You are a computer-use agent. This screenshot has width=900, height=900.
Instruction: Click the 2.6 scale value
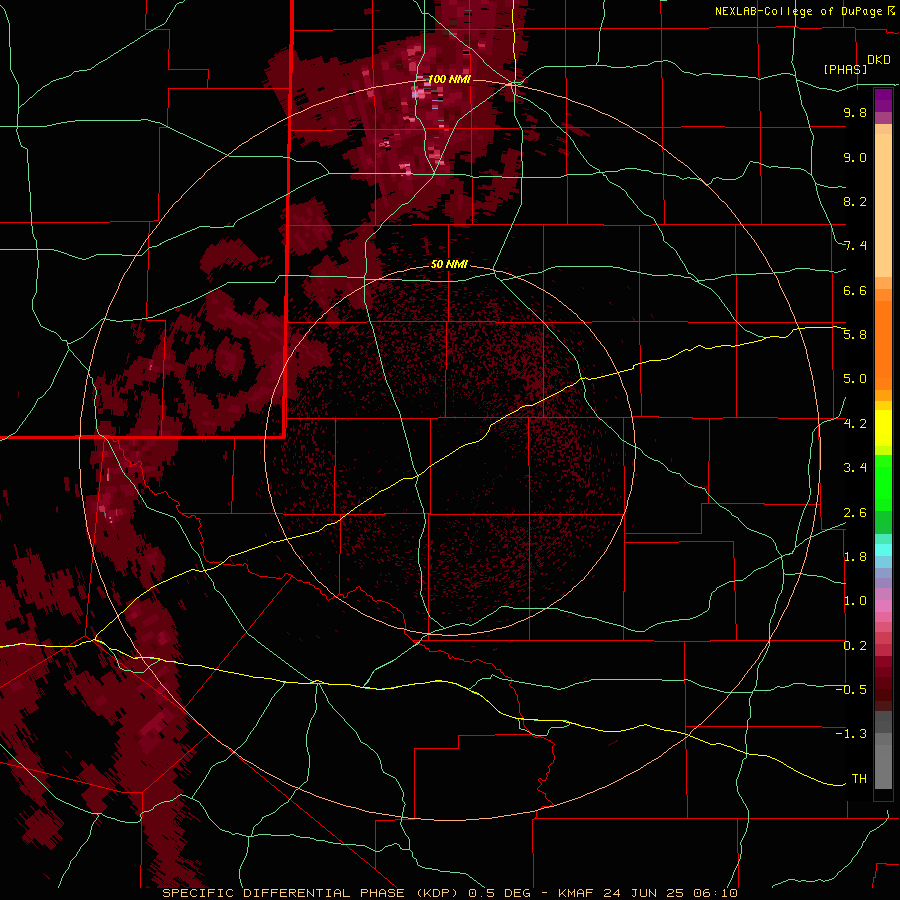[855, 513]
